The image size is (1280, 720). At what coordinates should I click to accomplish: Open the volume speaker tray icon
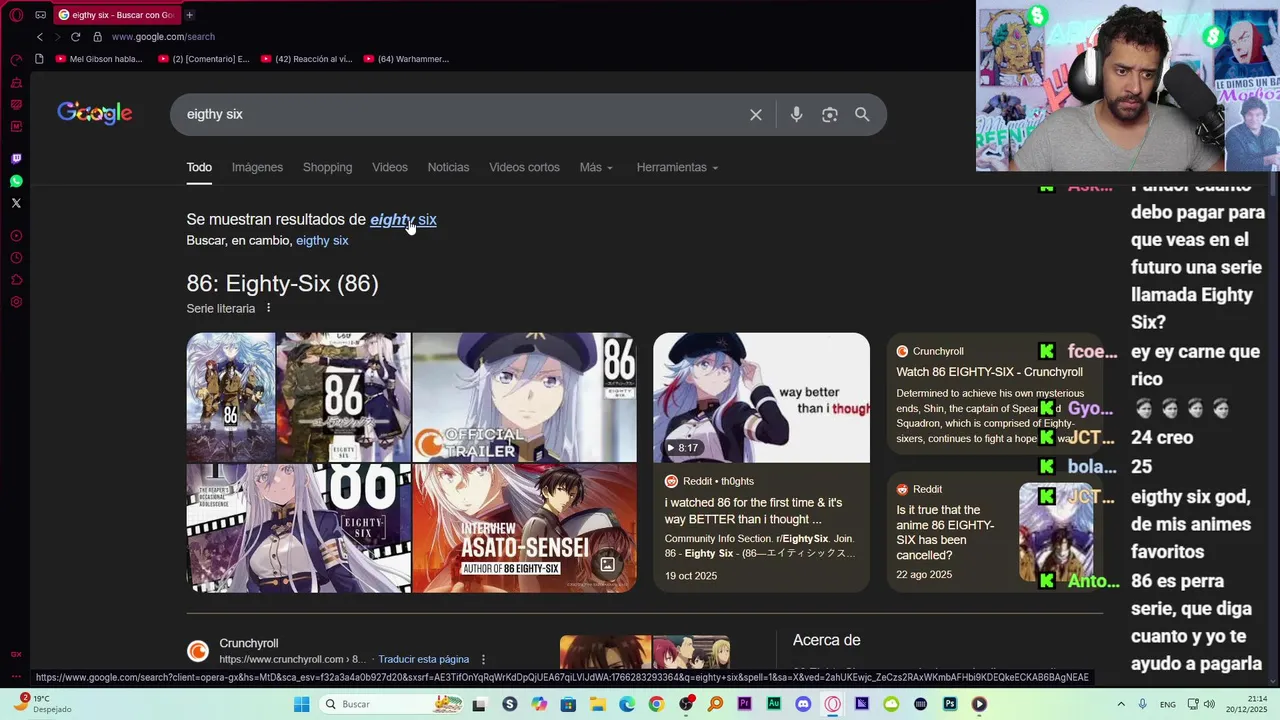pos(1208,704)
